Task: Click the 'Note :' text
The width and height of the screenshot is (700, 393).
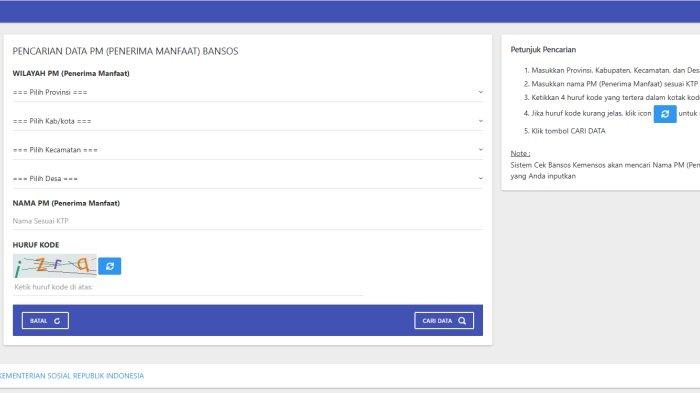Action: coord(521,153)
